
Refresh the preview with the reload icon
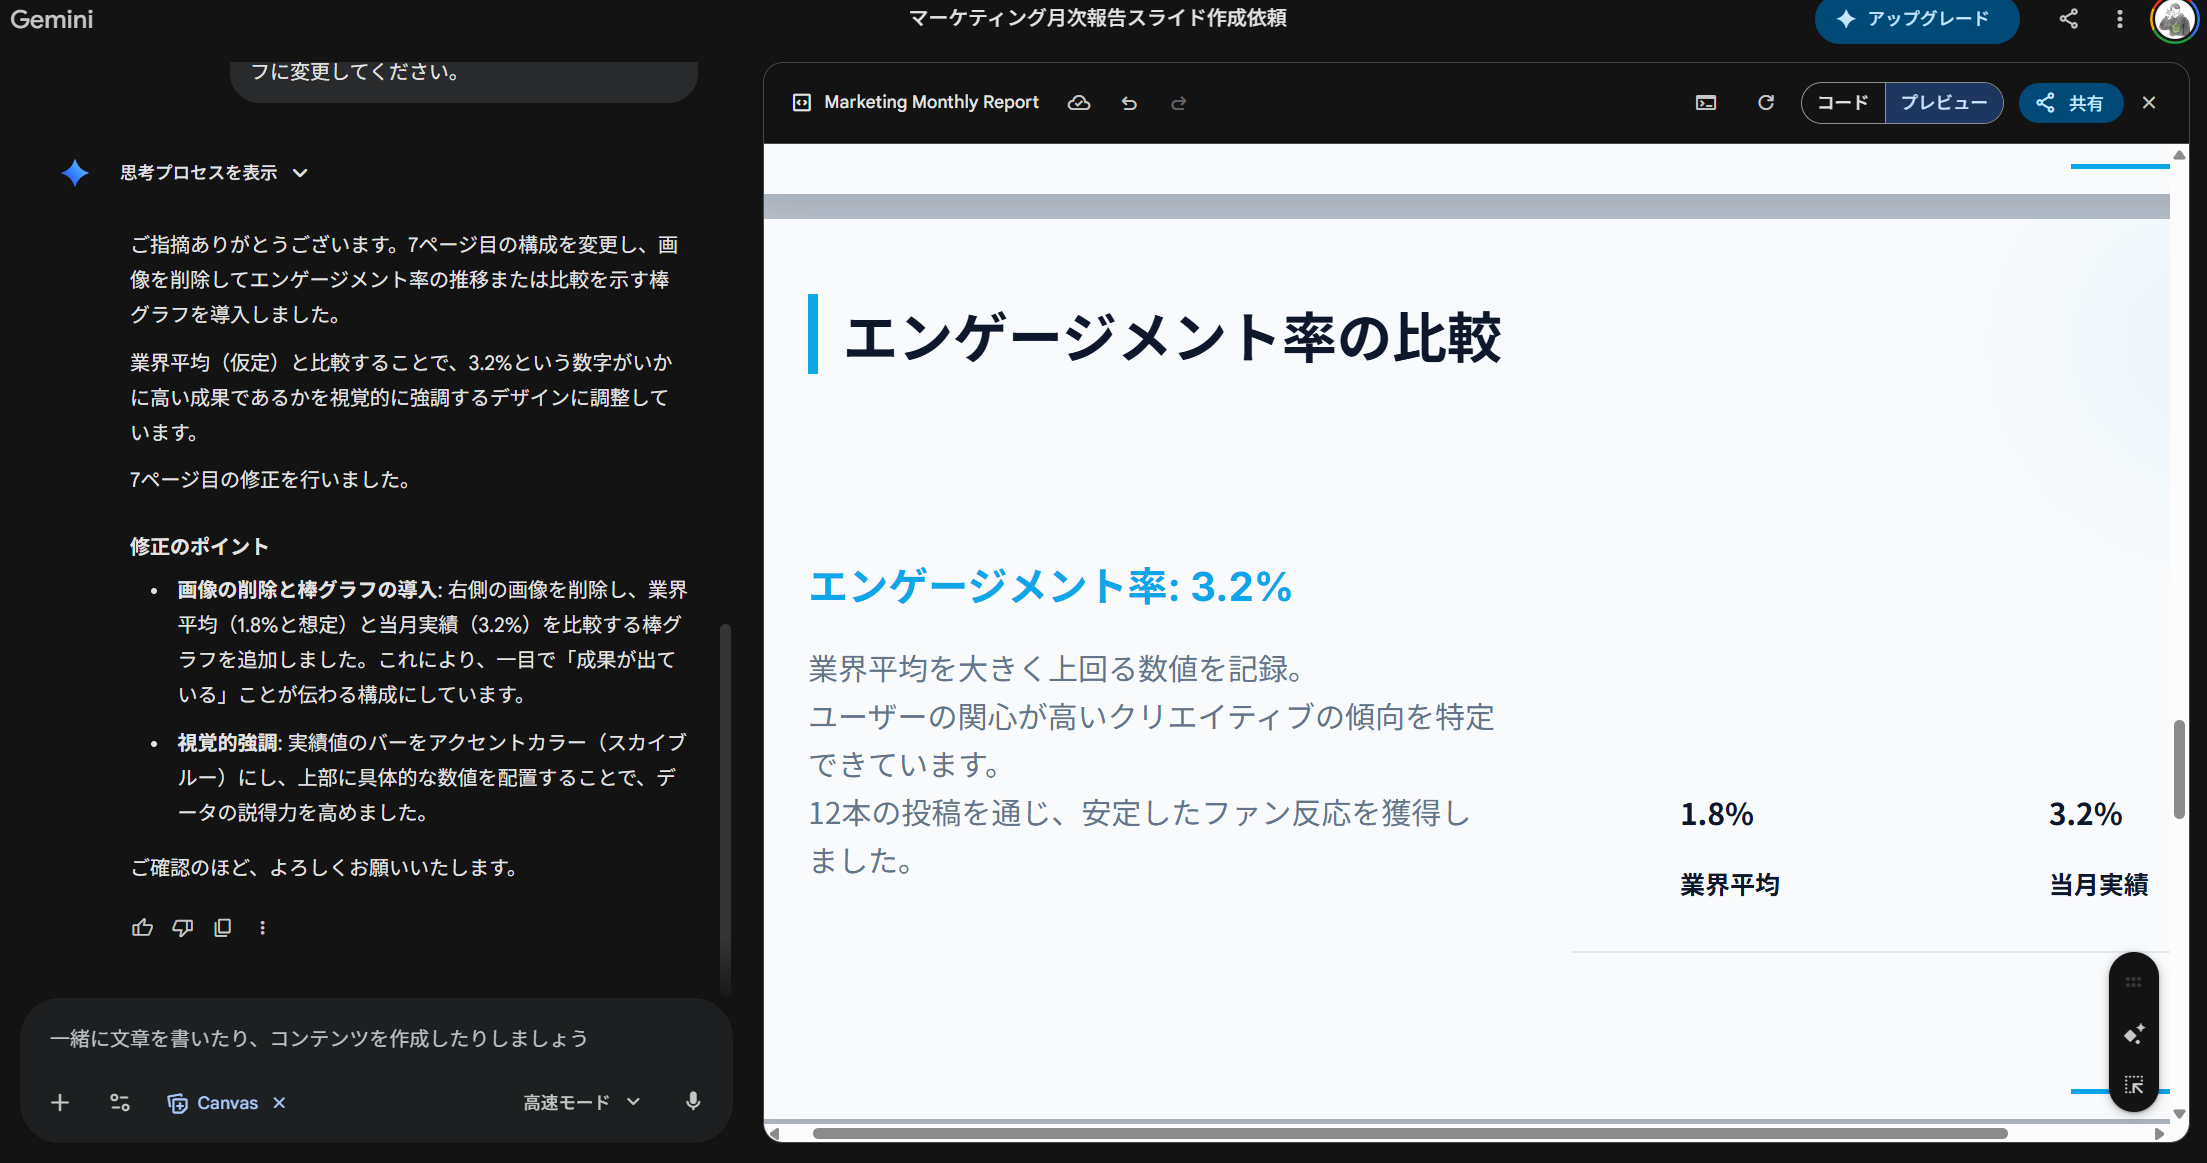pos(1766,103)
